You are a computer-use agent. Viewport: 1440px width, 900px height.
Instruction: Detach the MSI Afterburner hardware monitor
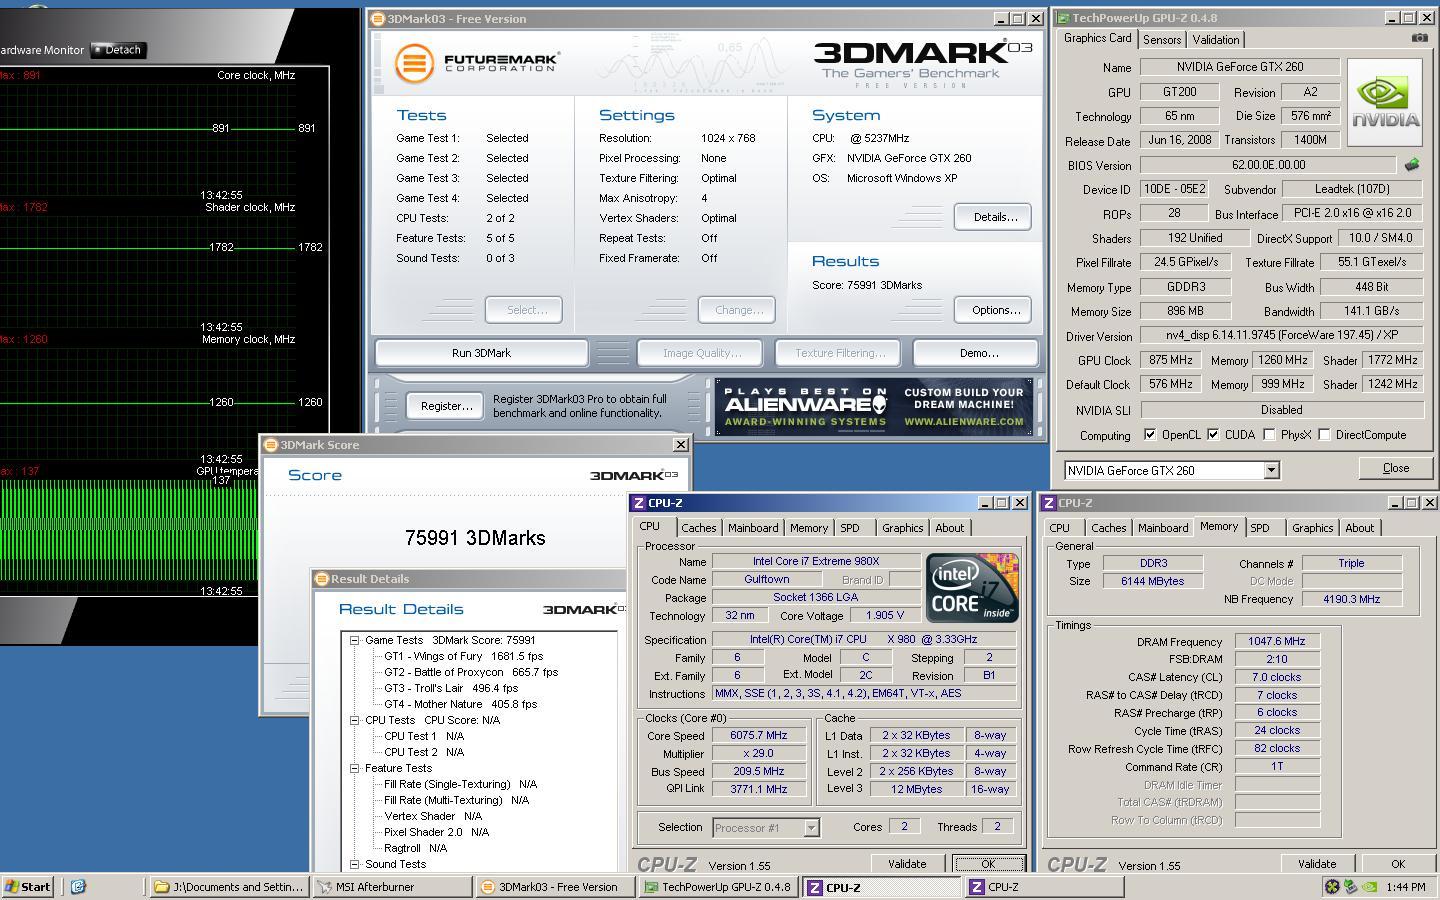point(118,50)
